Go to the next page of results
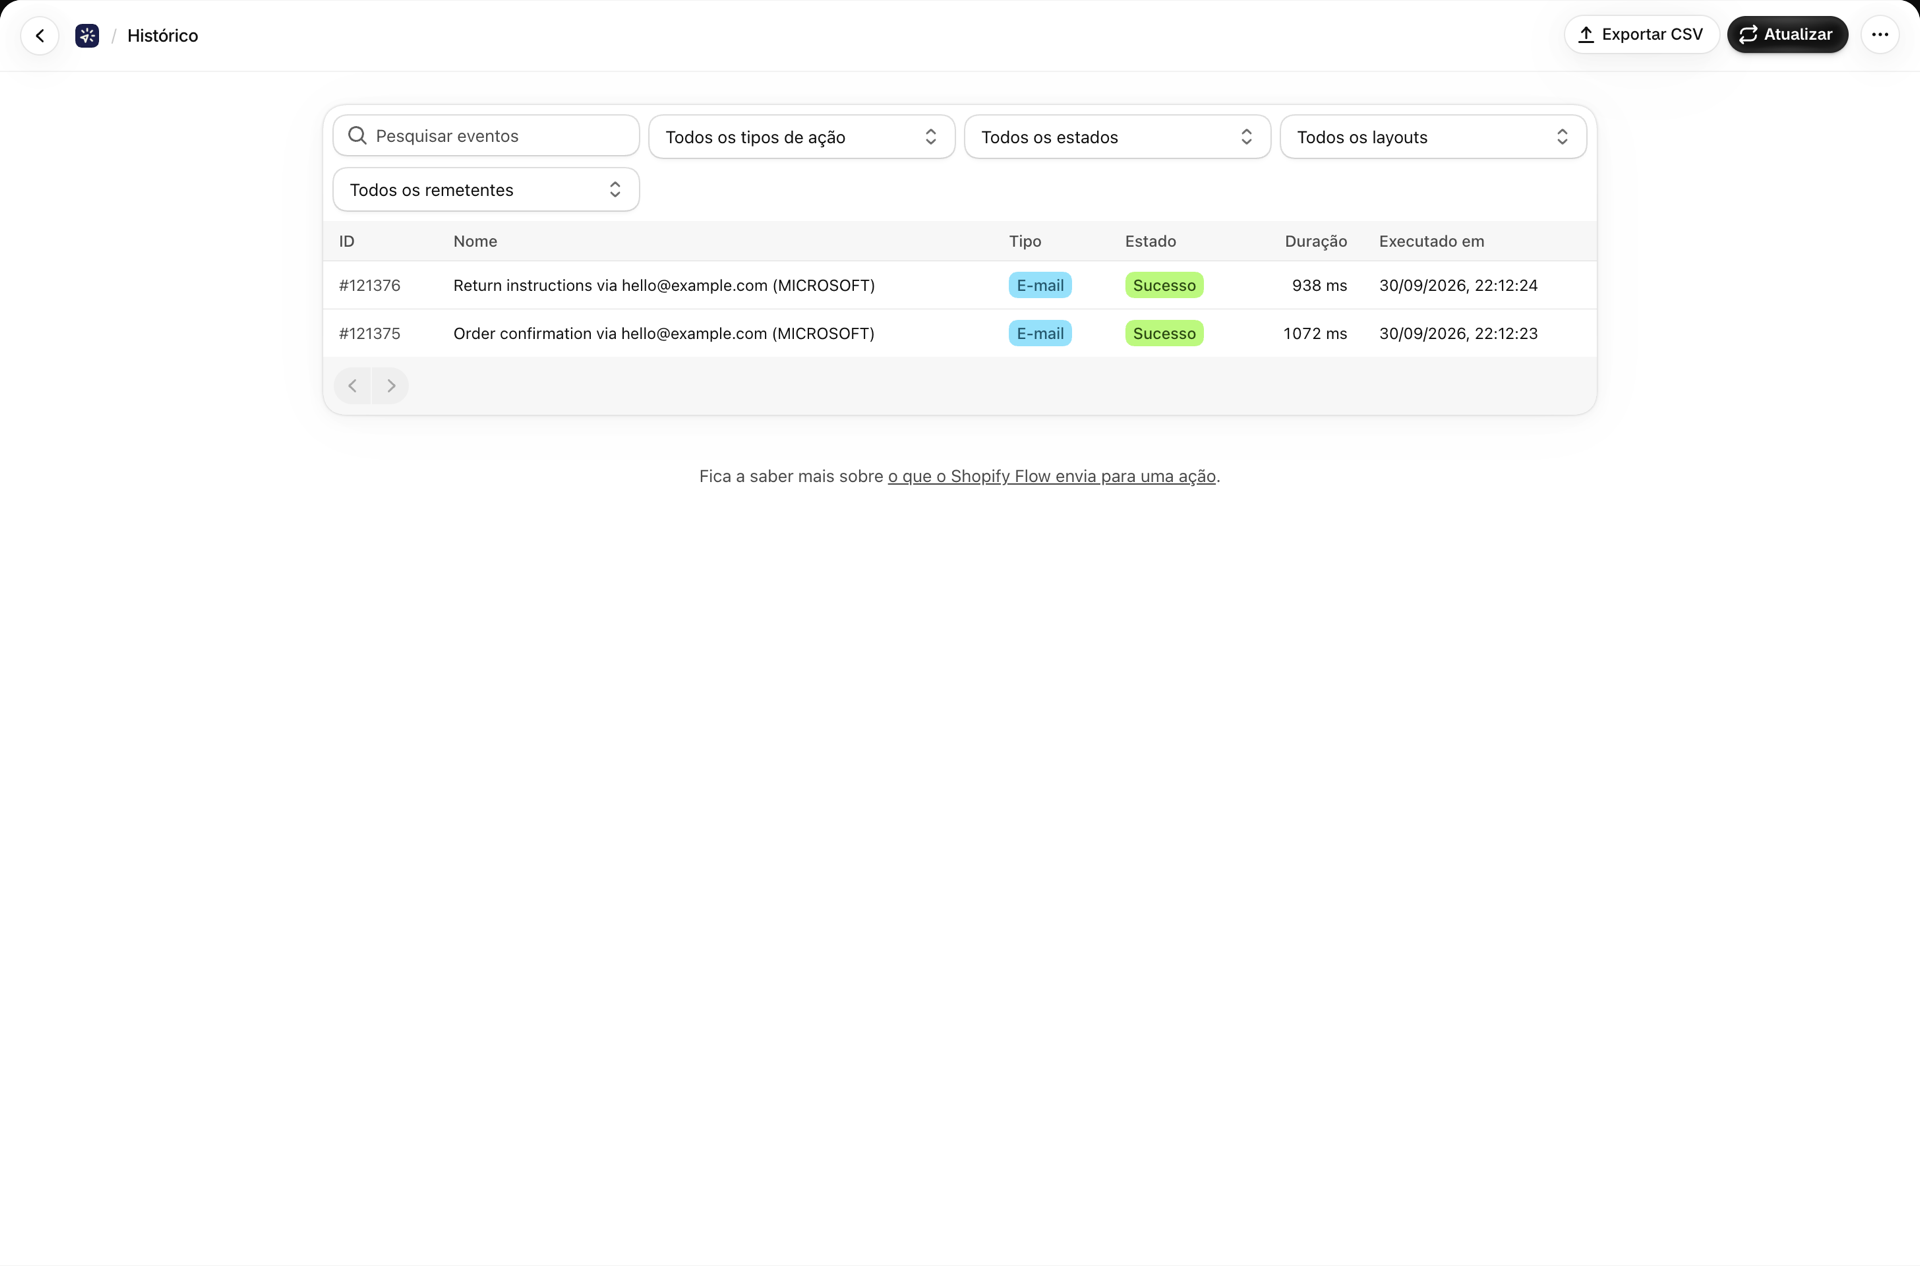The width and height of the screenshot is (1920, 1266). click(391, 386)
